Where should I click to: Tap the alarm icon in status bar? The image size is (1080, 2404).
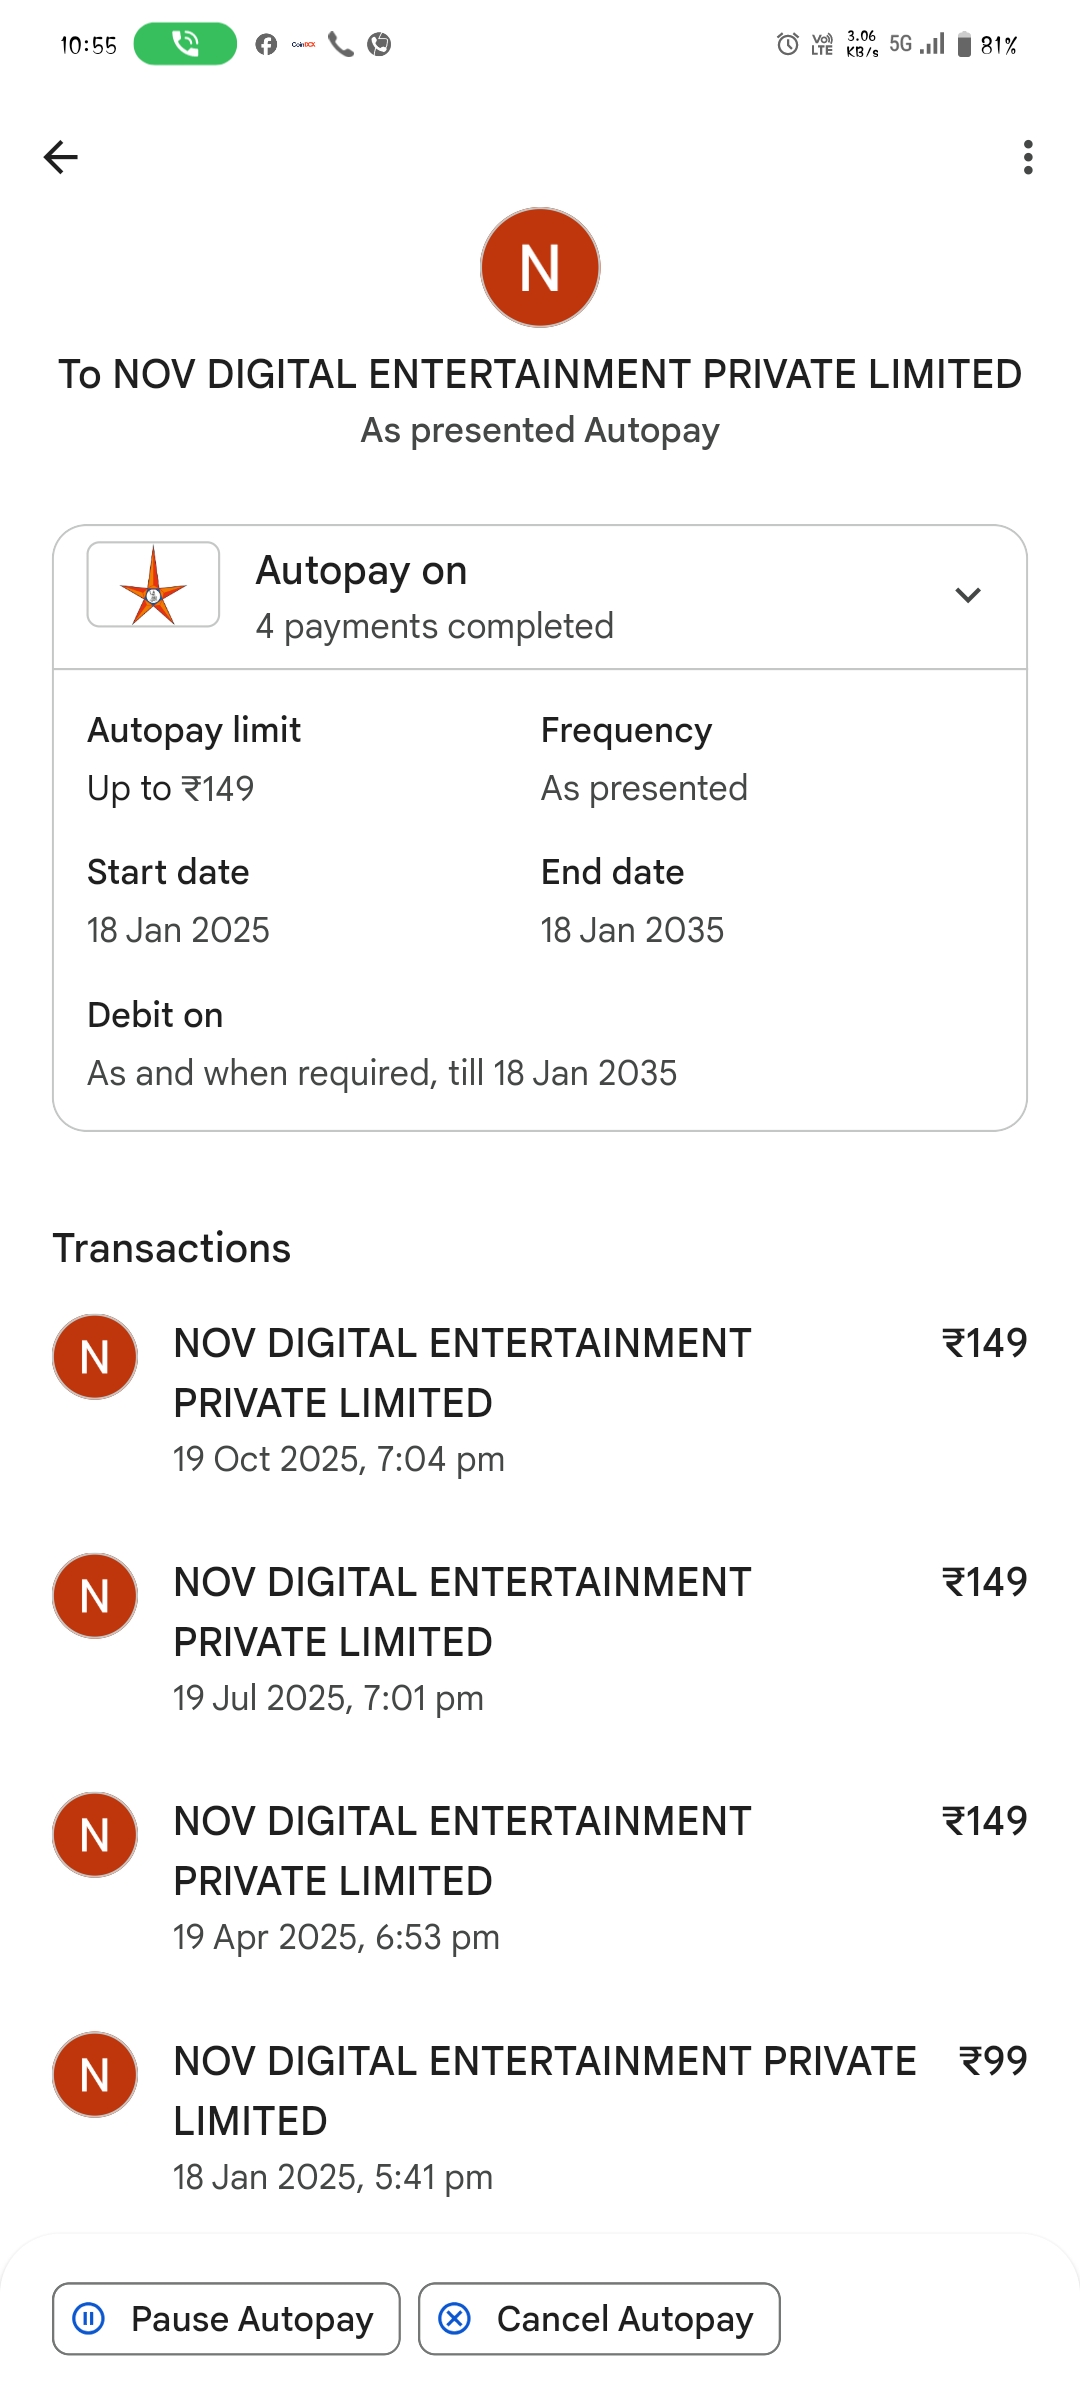tap(788, 44)
